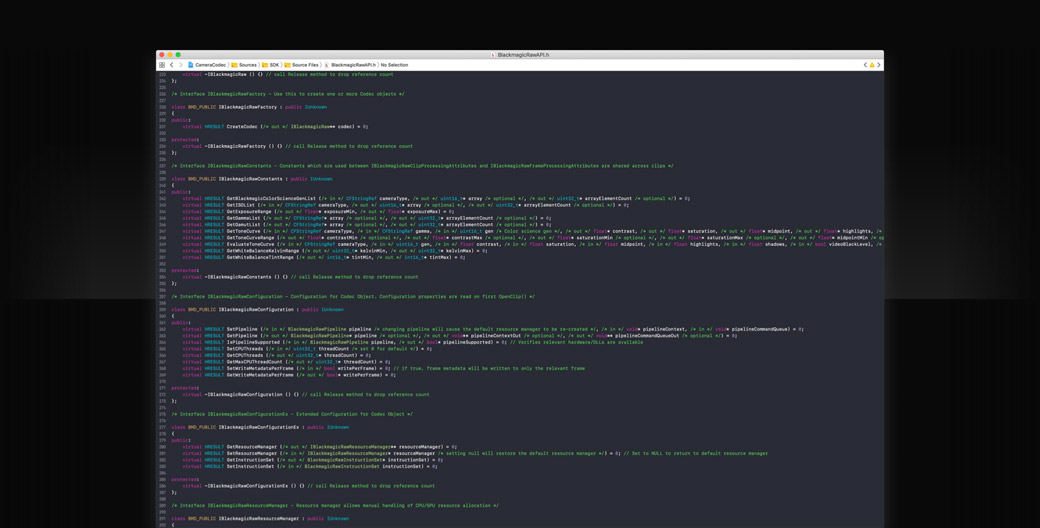This screenshot has width=1040, height=528.
Task: Click the header file icon in title bar
Action: pos(493,55)
